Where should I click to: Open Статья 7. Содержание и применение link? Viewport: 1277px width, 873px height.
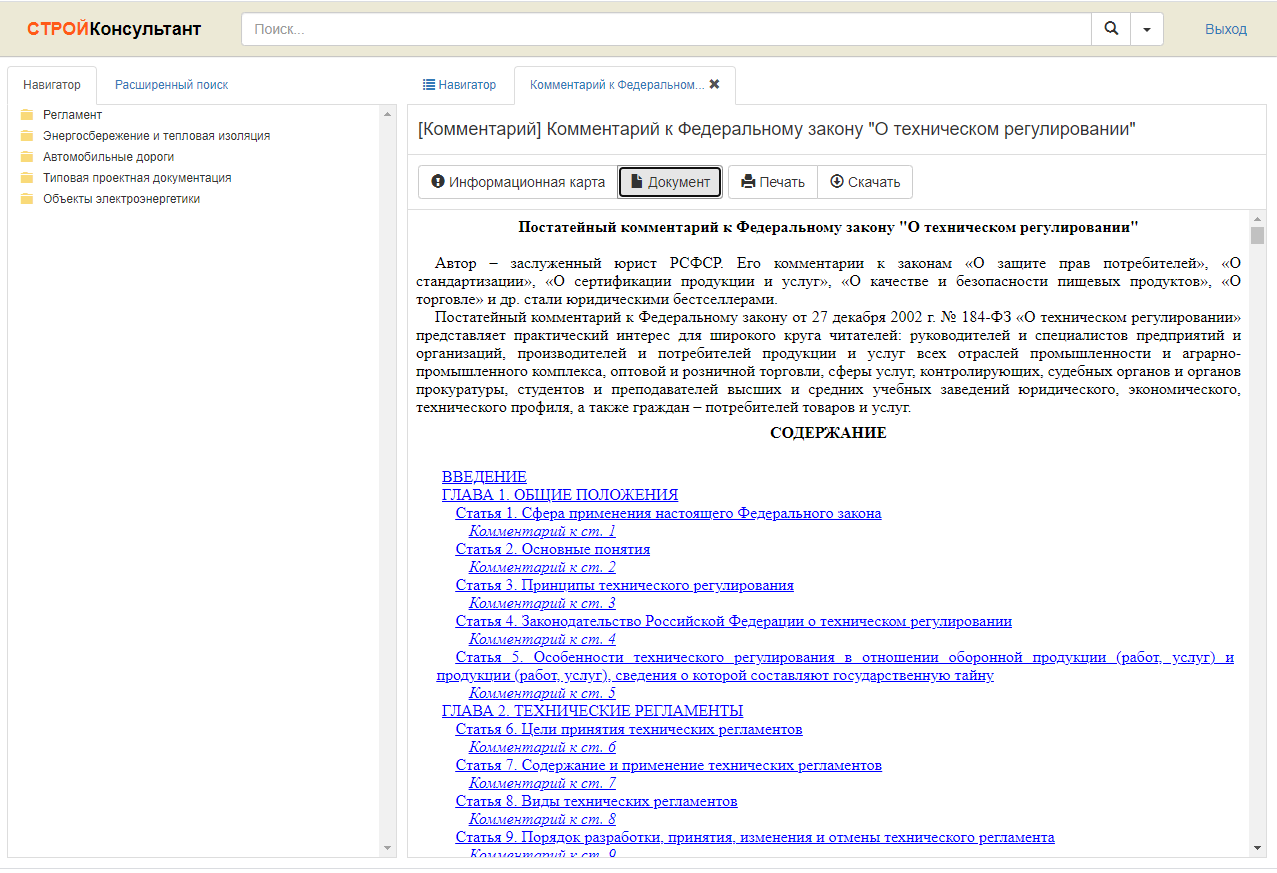click(x=669, y=765)
